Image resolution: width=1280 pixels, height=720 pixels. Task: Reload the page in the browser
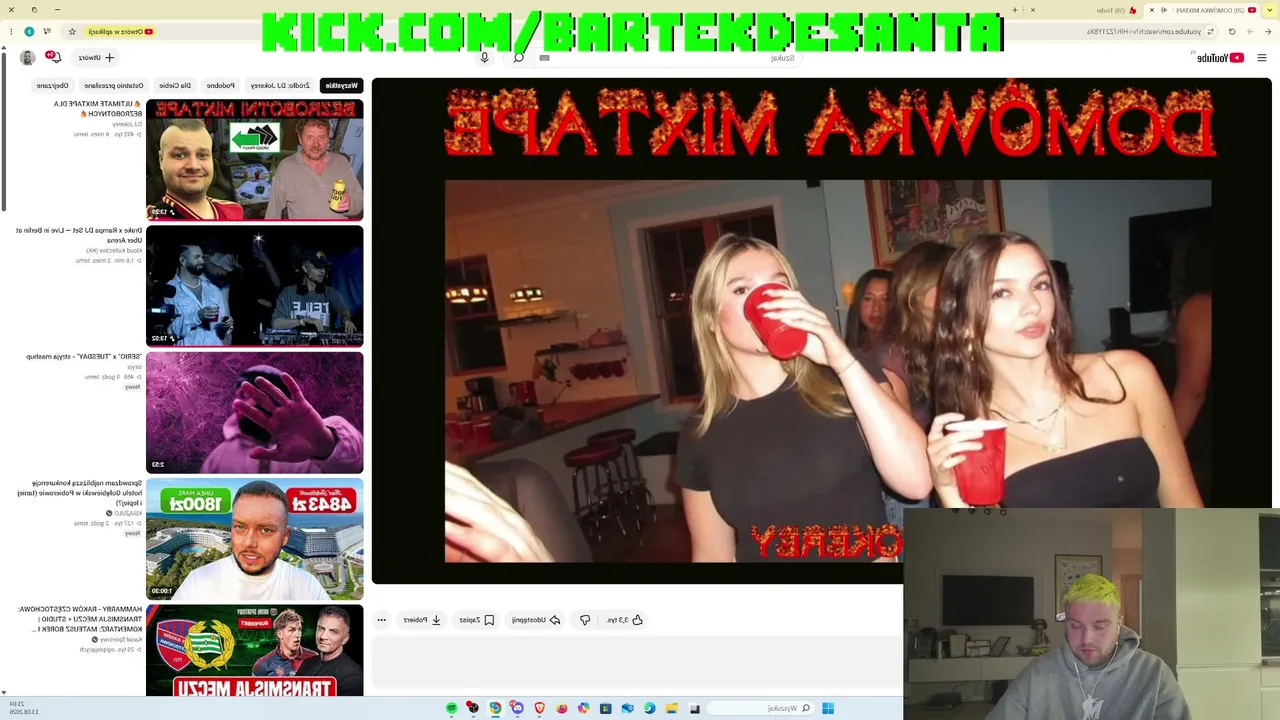pyautogui.click(x=1232, y=32)
